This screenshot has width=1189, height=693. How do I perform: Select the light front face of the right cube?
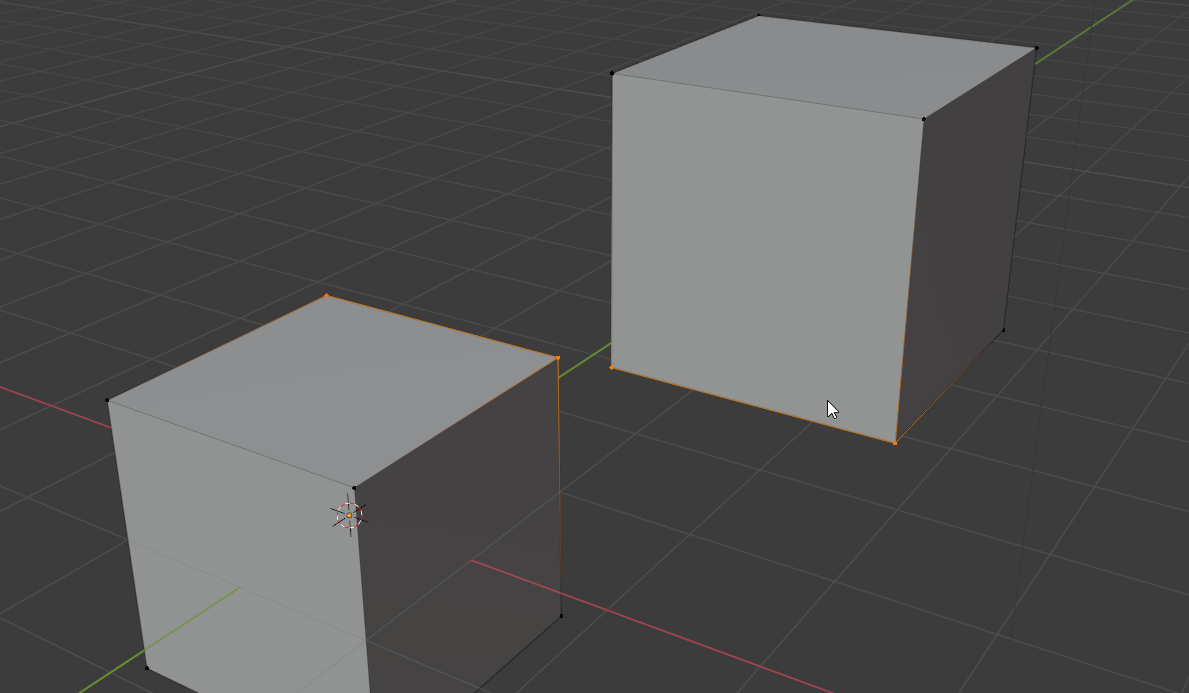coord(762,258)
